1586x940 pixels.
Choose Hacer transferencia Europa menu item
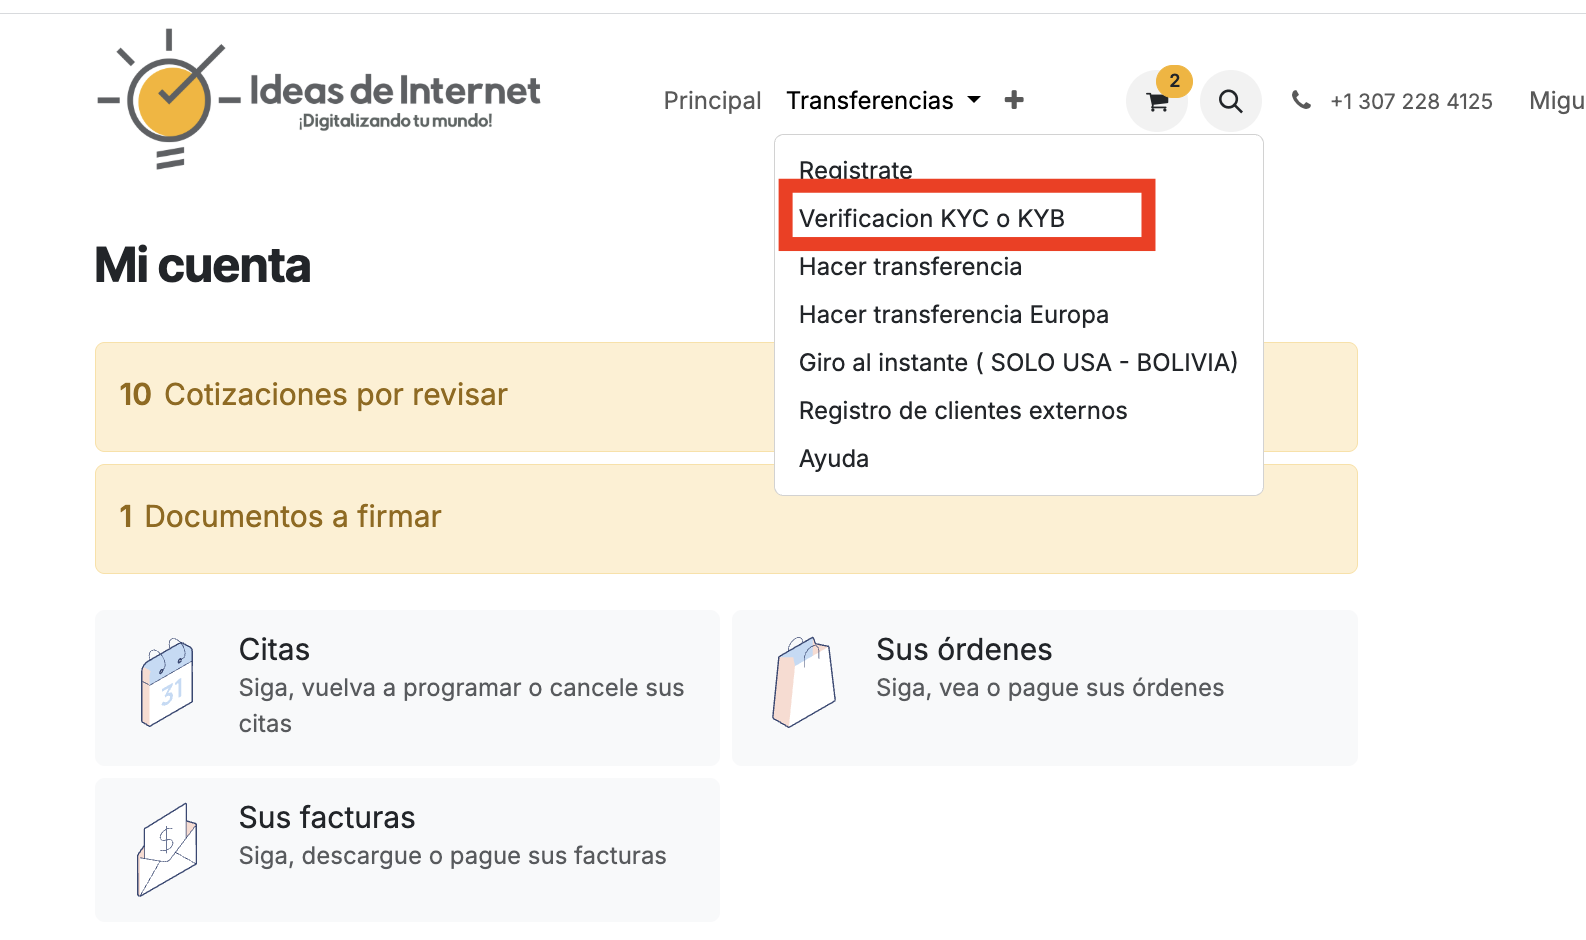coord(953,315)
